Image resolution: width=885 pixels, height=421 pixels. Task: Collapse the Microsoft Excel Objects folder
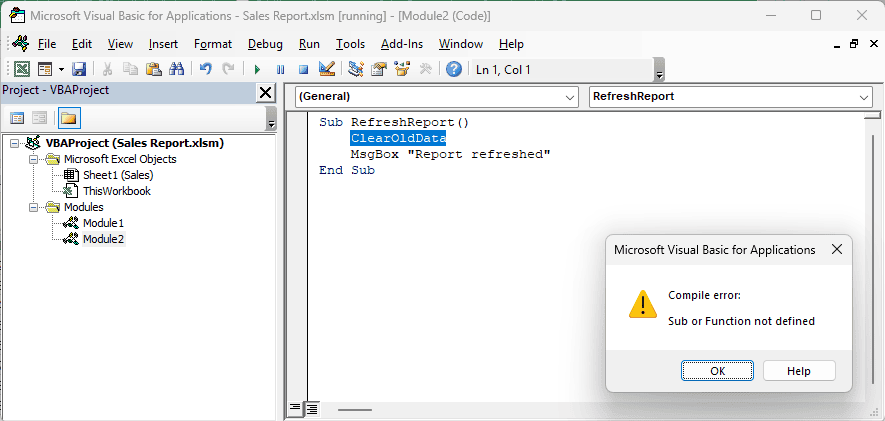34,159
